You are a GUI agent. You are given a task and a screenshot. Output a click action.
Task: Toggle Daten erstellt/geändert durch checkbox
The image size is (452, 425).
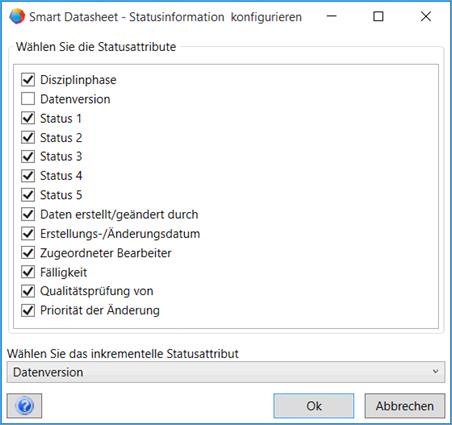coord(28,214)
